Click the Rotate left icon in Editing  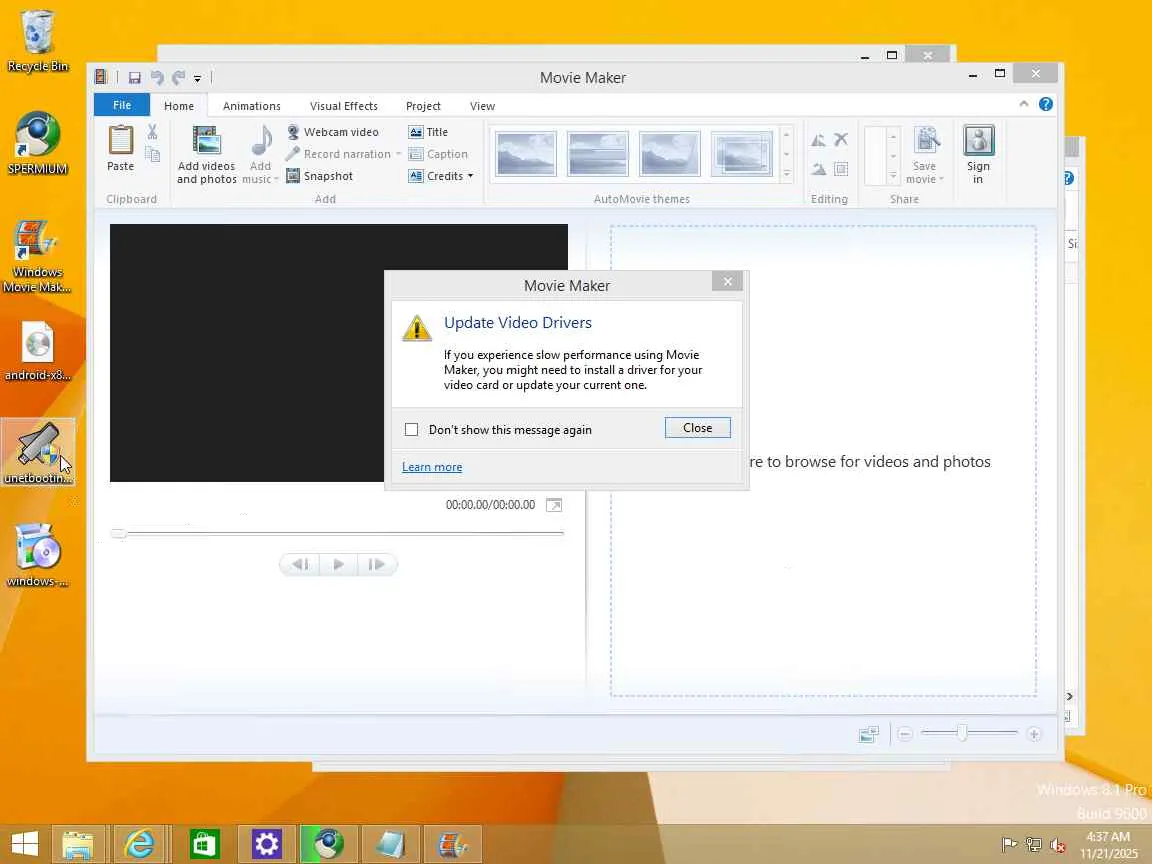tap(818, 140)
